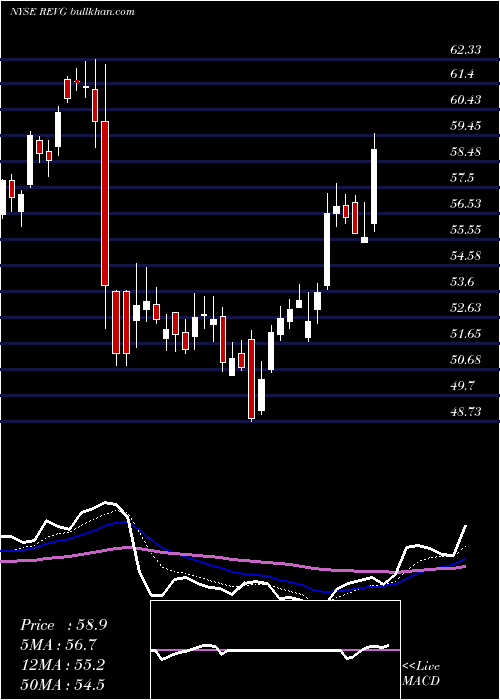Screen dimensions: 500x700
Task: Click the 60.43 price axis label
Action: click(x=466, y=100)
